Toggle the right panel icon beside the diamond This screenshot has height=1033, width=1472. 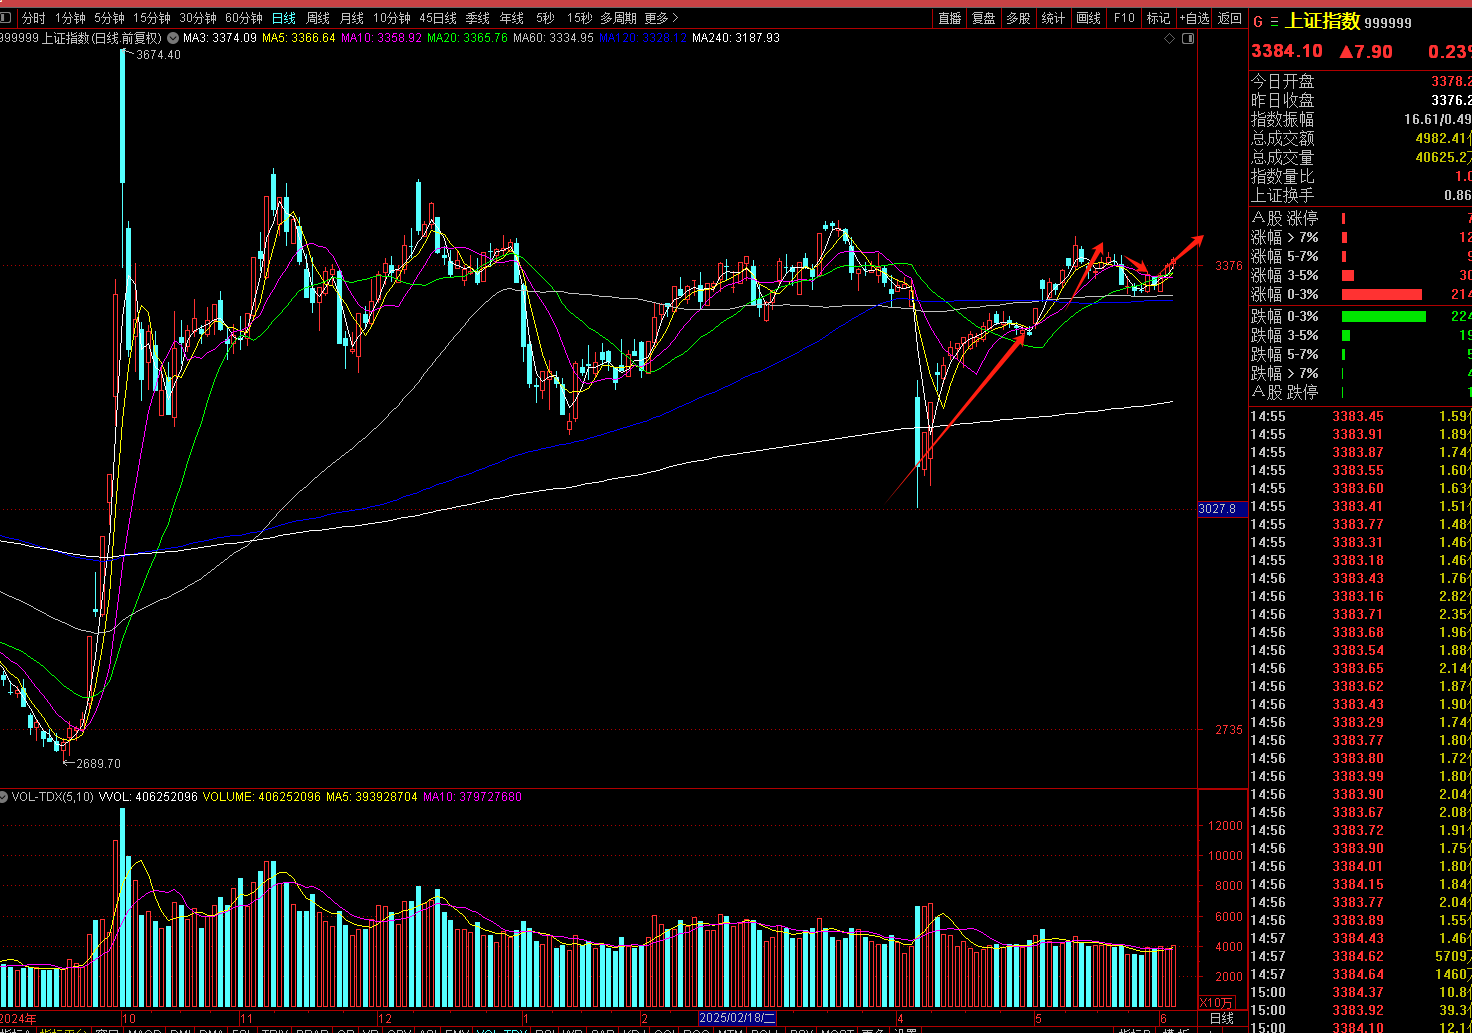[1188, 38]
